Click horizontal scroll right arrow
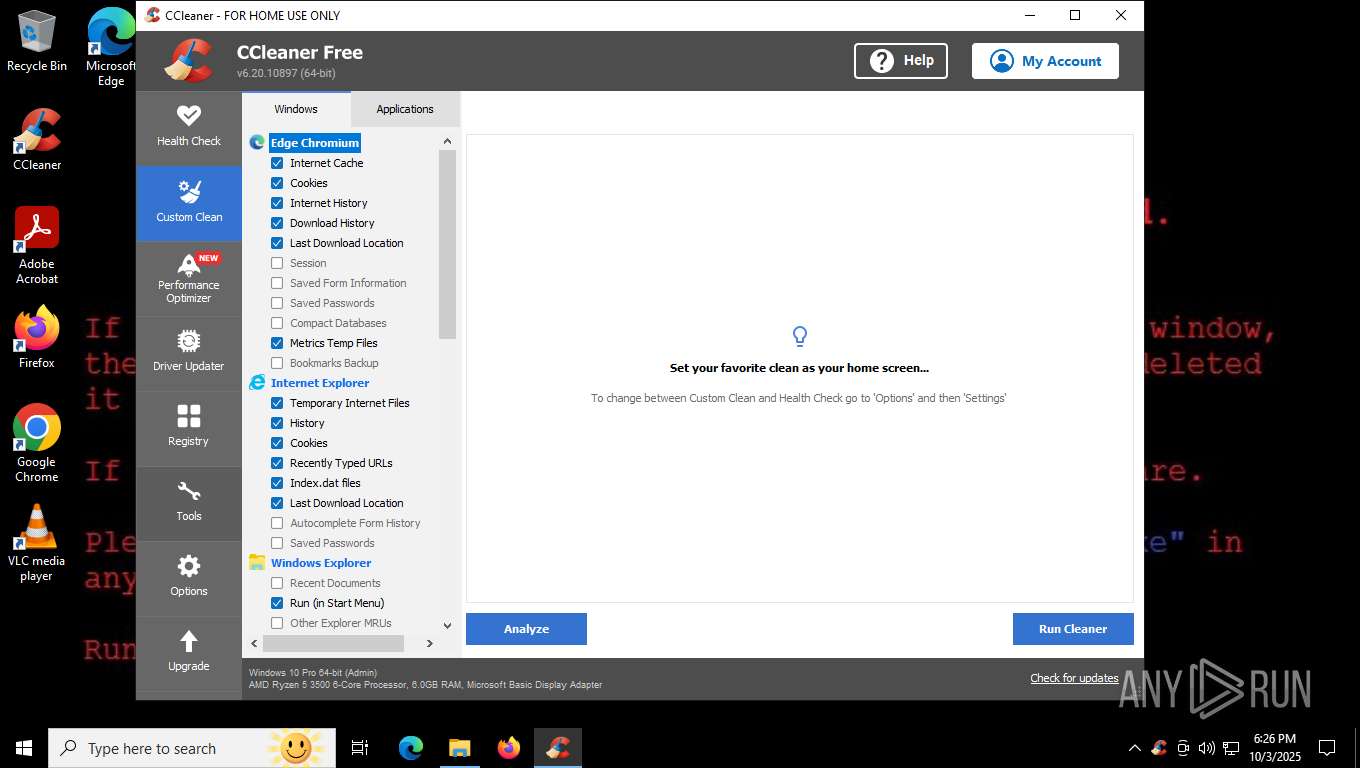Screen dimensions: 1360x768 (430, 643)
